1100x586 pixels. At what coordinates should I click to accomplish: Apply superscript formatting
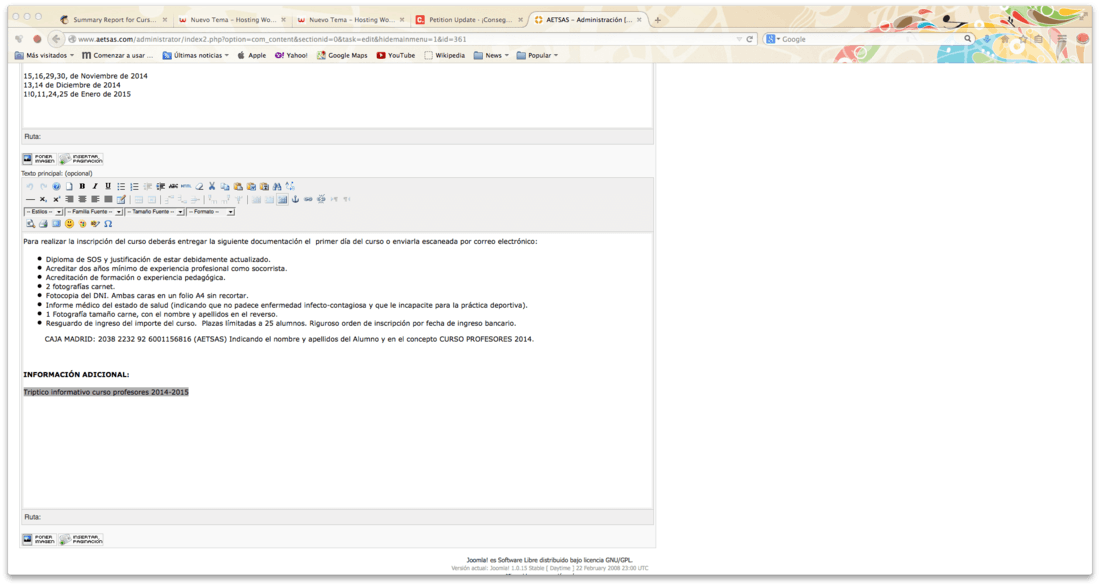[56, 199]
